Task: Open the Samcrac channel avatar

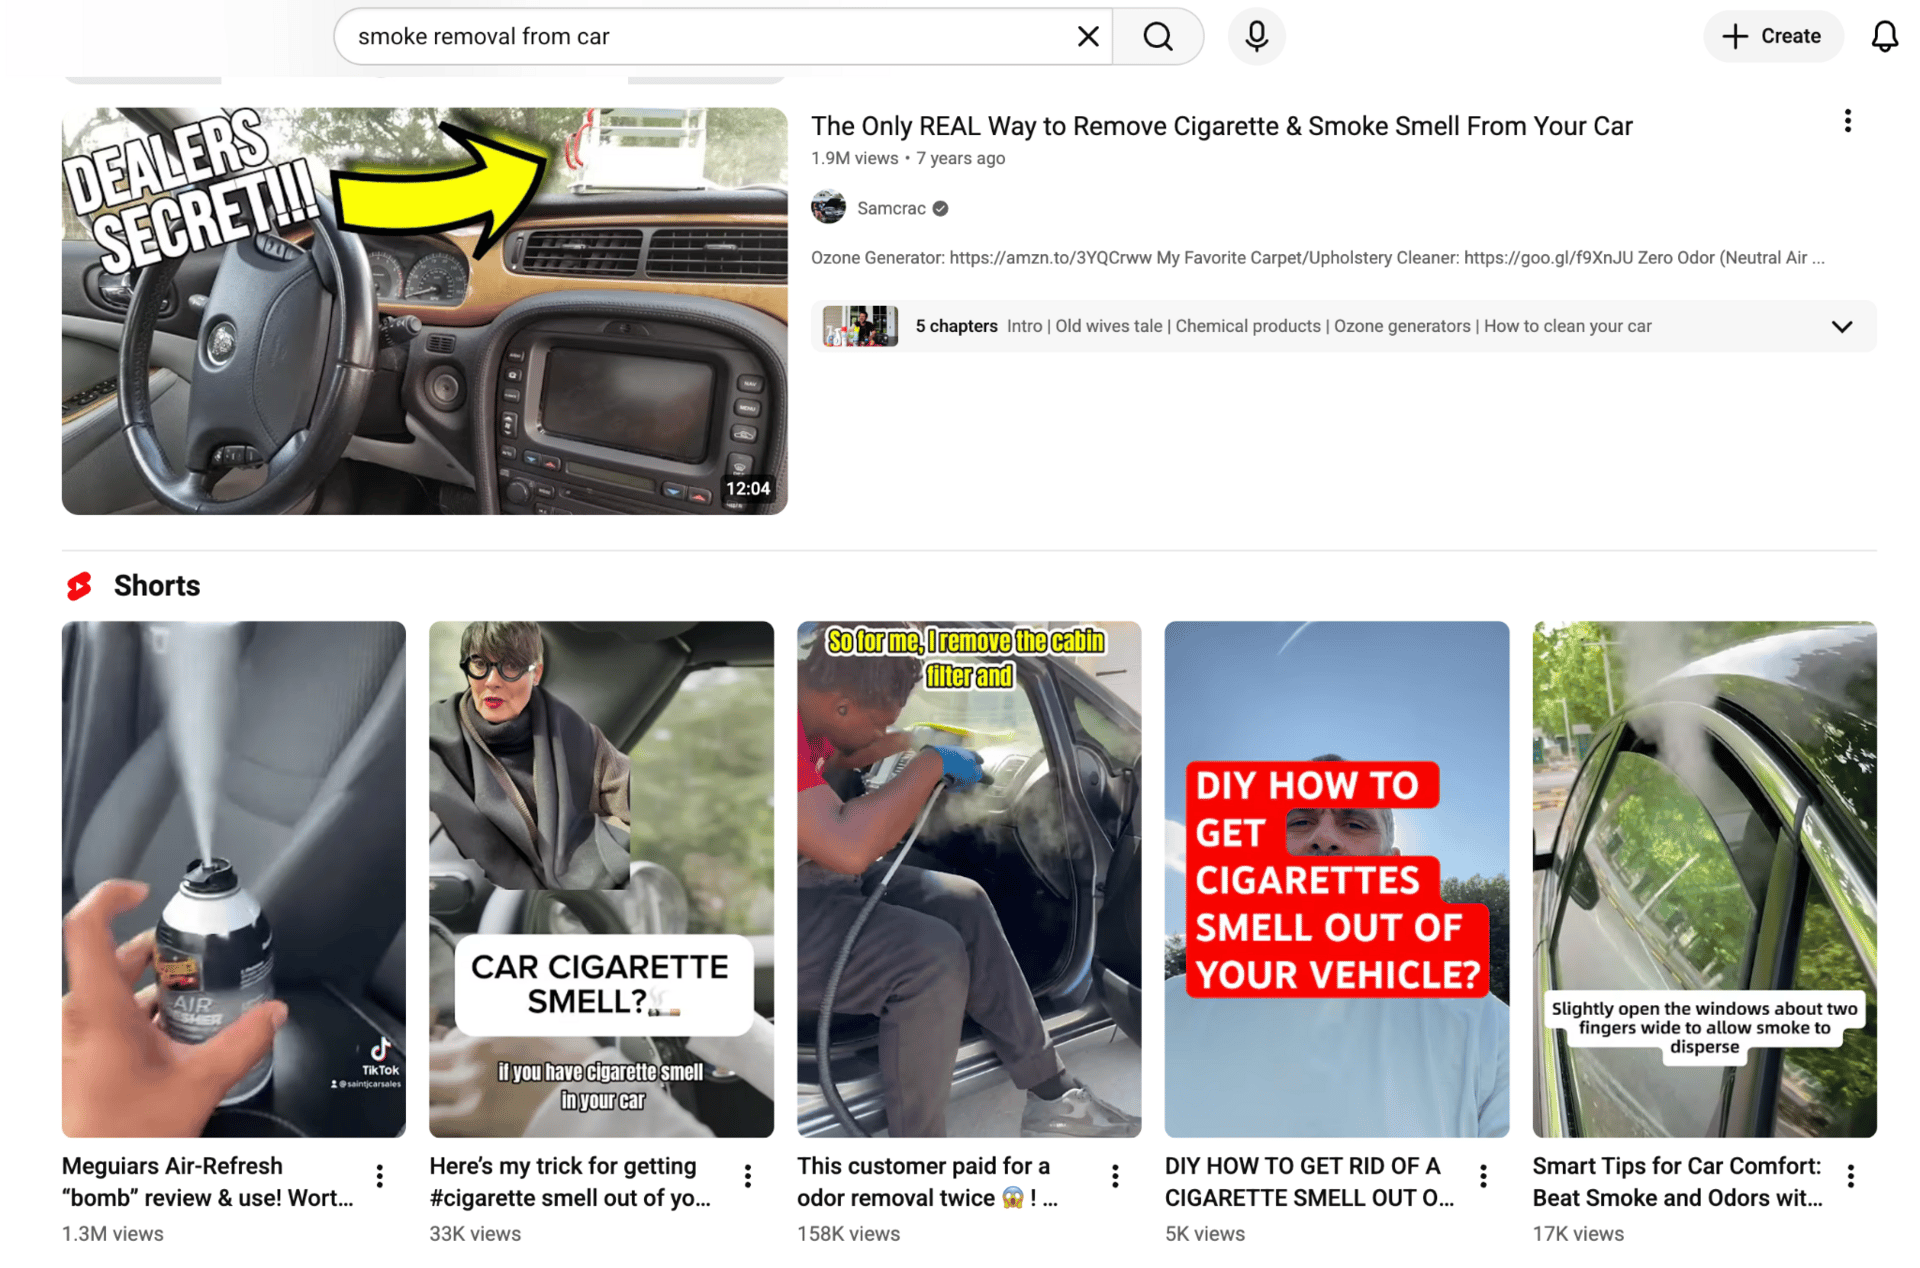Action: (x=828, y=208)
